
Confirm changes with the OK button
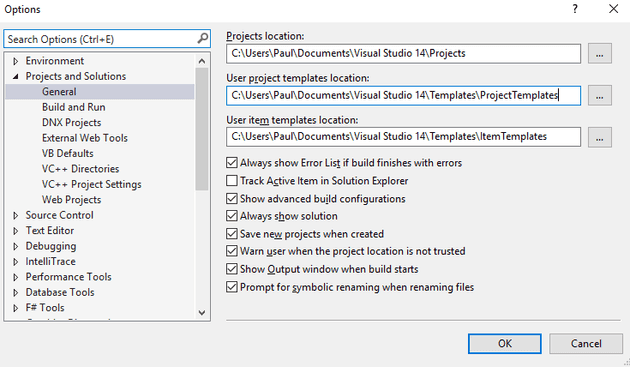coord(505,344)
